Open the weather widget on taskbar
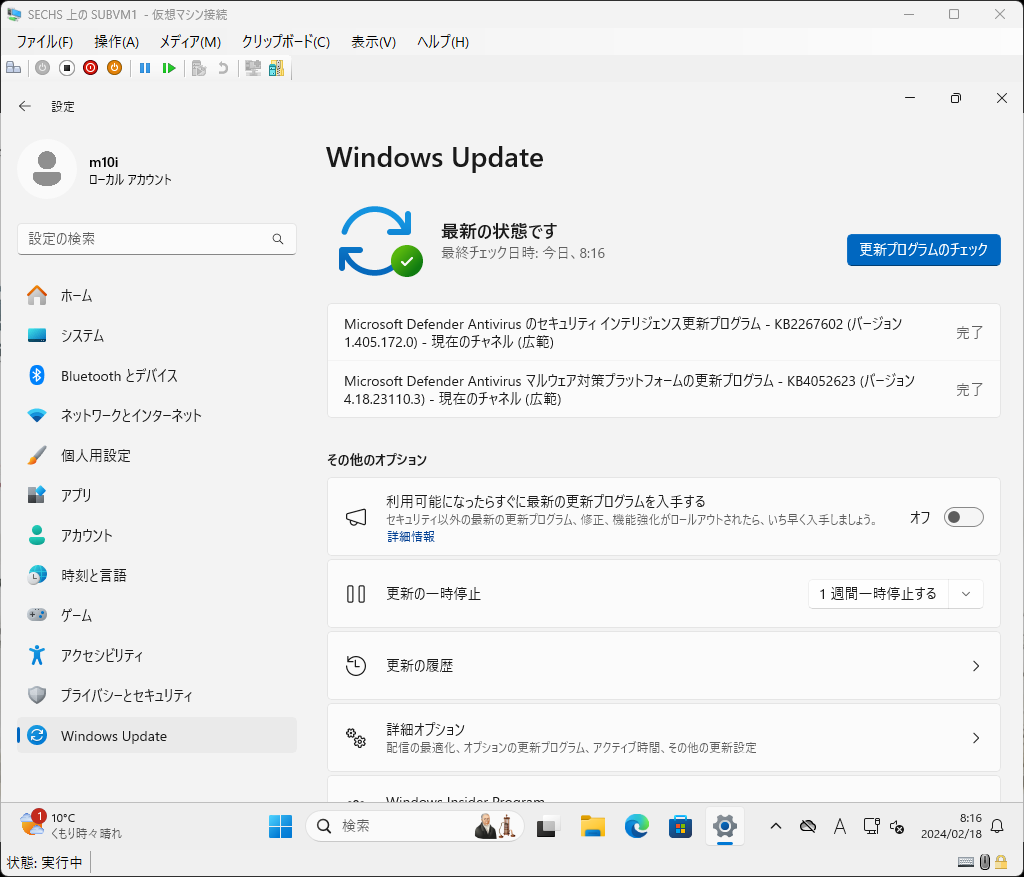1024x877 pixels. [x=71, y=825]
